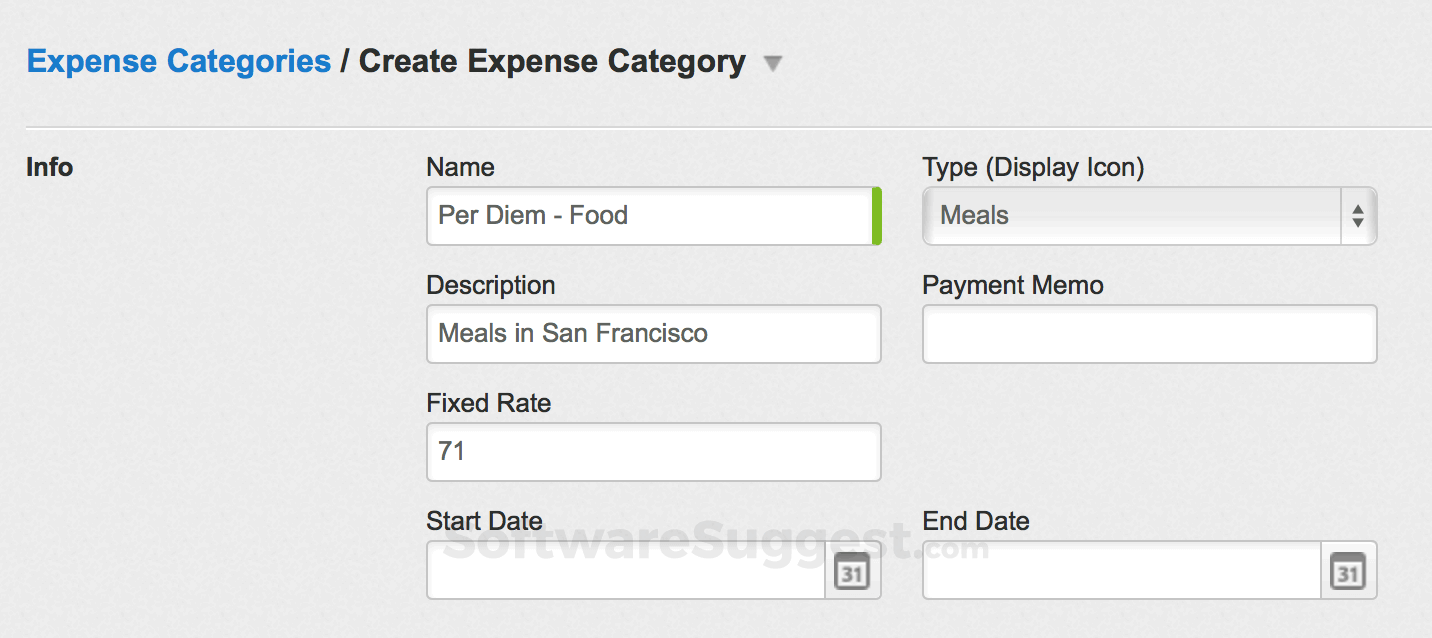Expand the triangle next to Create Expense Category

[x=772, y=64]
